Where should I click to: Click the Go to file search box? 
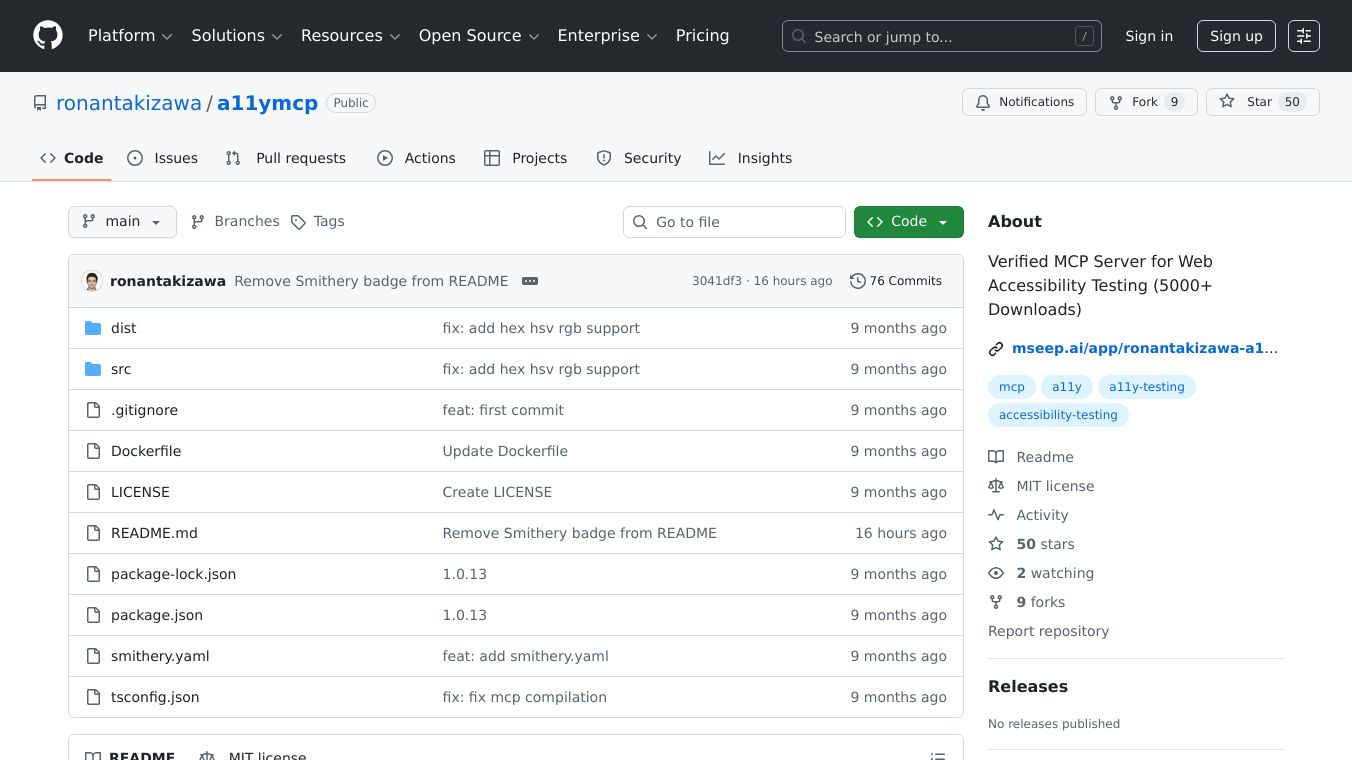734,221
